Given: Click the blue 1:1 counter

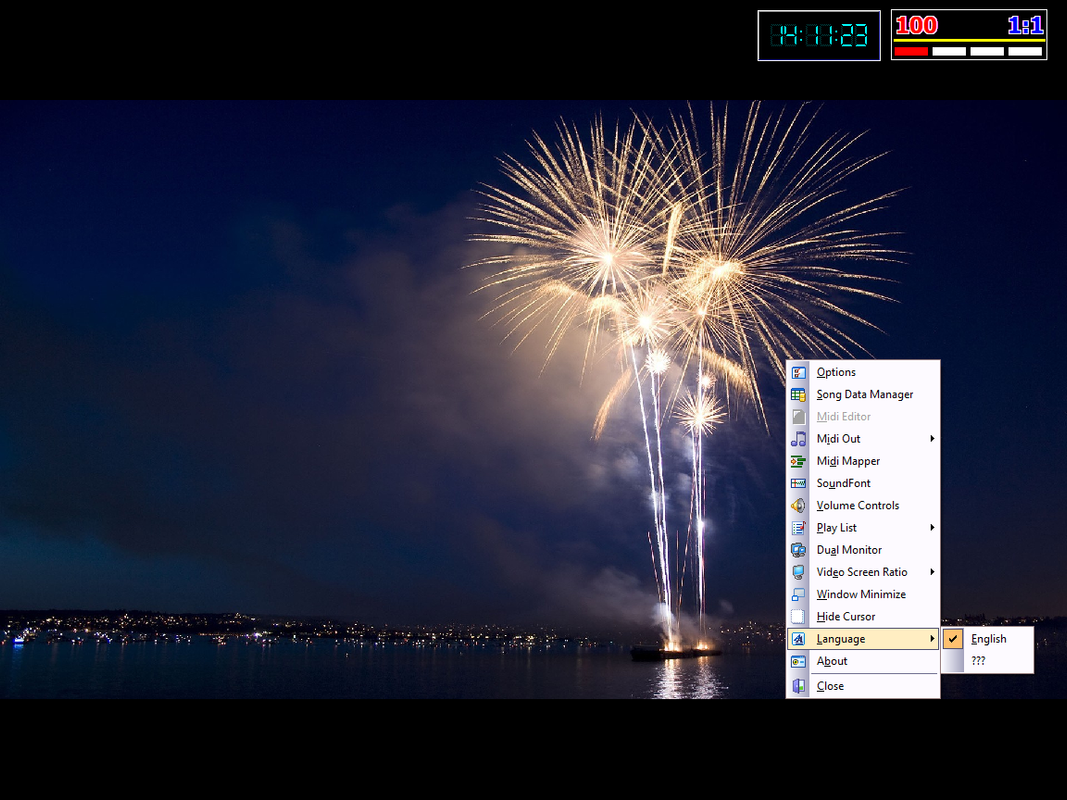Looking at the screenshot, I should pyautogui.click(x=1025, y=25).
